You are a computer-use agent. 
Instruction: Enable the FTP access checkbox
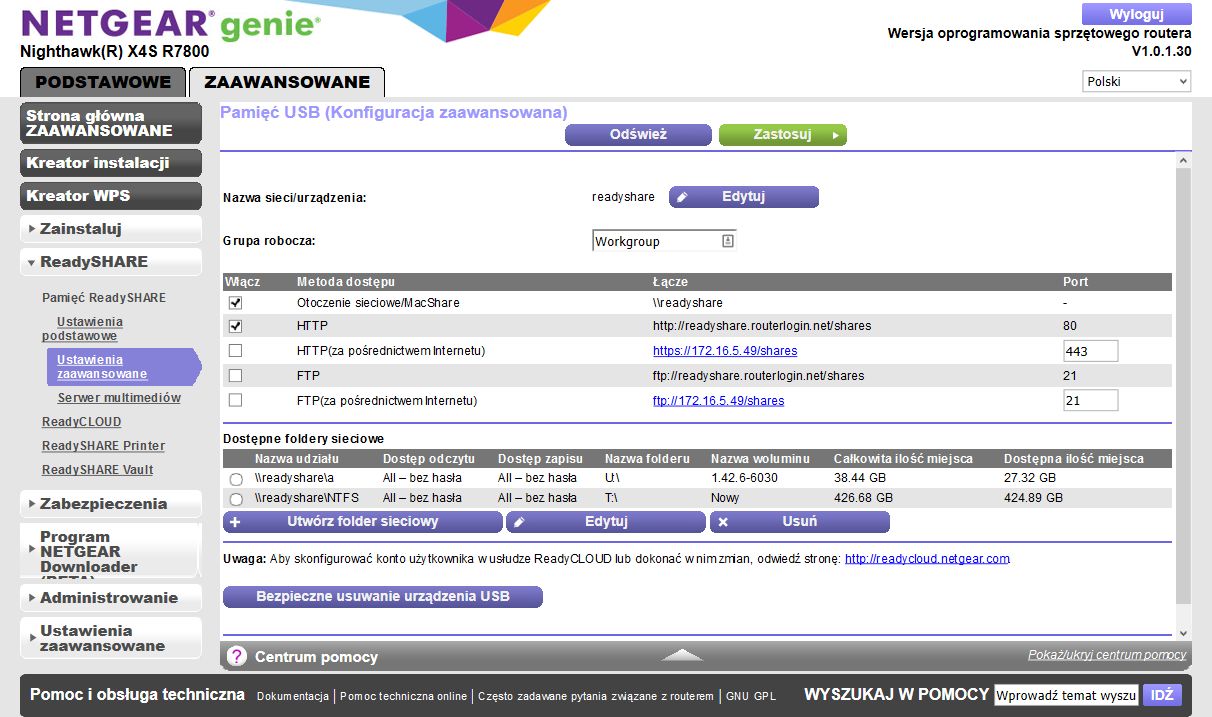(x=236, y=376)
